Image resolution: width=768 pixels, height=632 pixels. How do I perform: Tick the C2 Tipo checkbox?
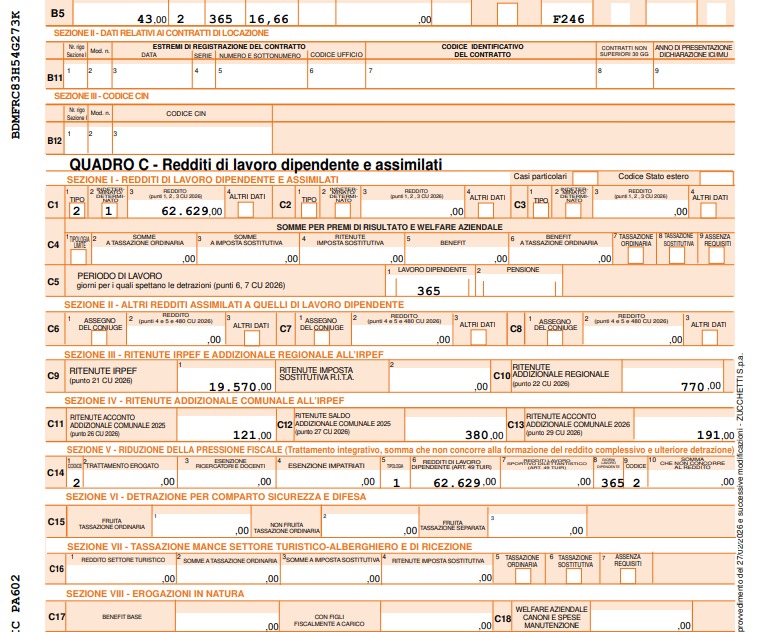pyautogui.click(x=309, y=210)
